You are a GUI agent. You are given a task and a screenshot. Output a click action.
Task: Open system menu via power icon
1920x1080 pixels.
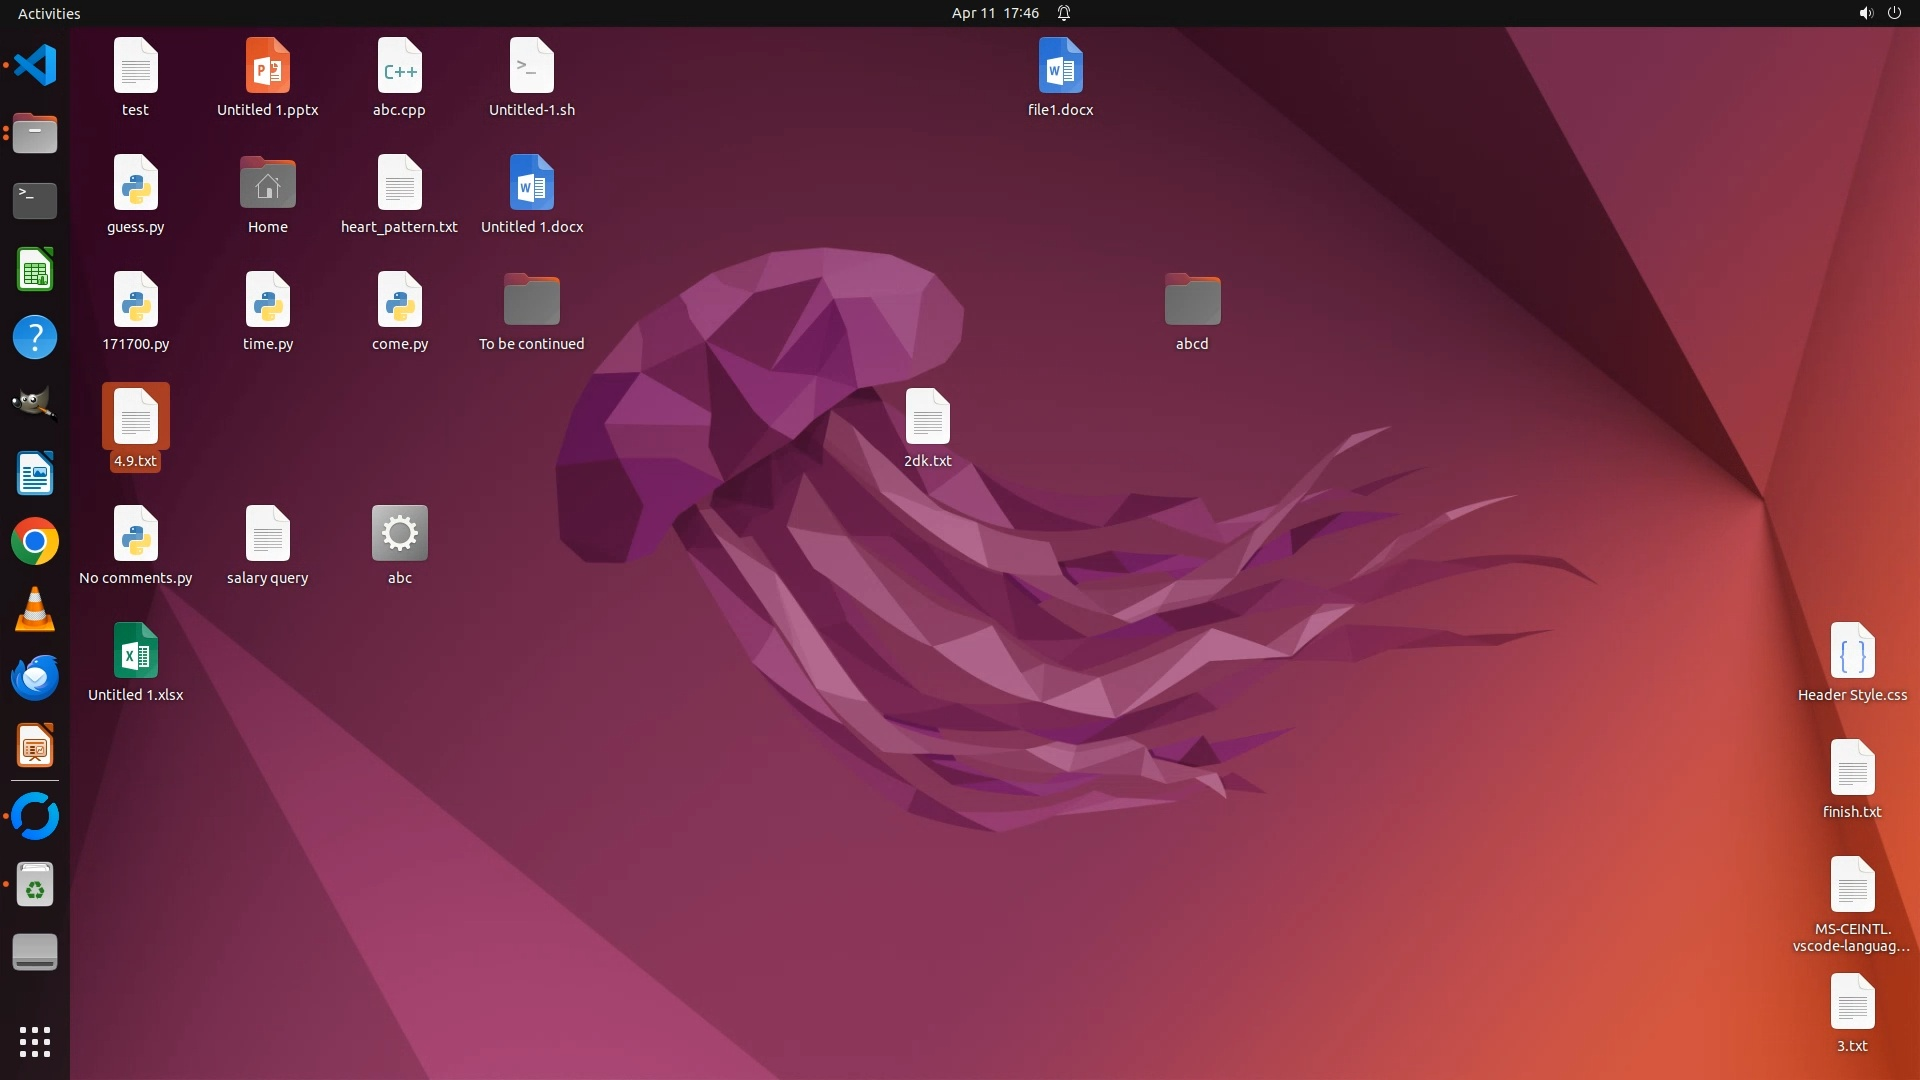tap(1894, 13)
